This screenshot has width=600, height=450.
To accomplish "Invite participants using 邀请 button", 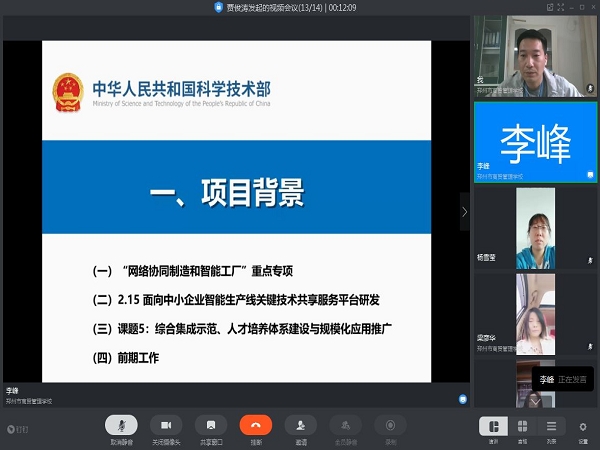I will [x=301, y=425].
